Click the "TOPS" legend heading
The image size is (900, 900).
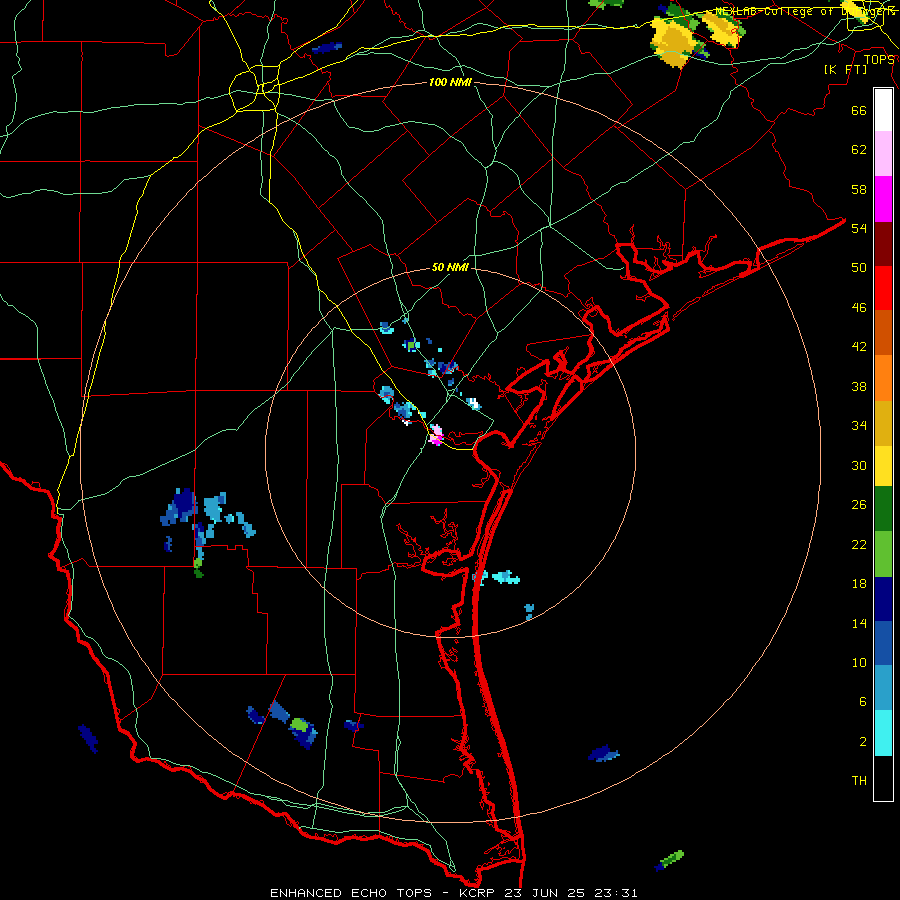click(879, 60)
